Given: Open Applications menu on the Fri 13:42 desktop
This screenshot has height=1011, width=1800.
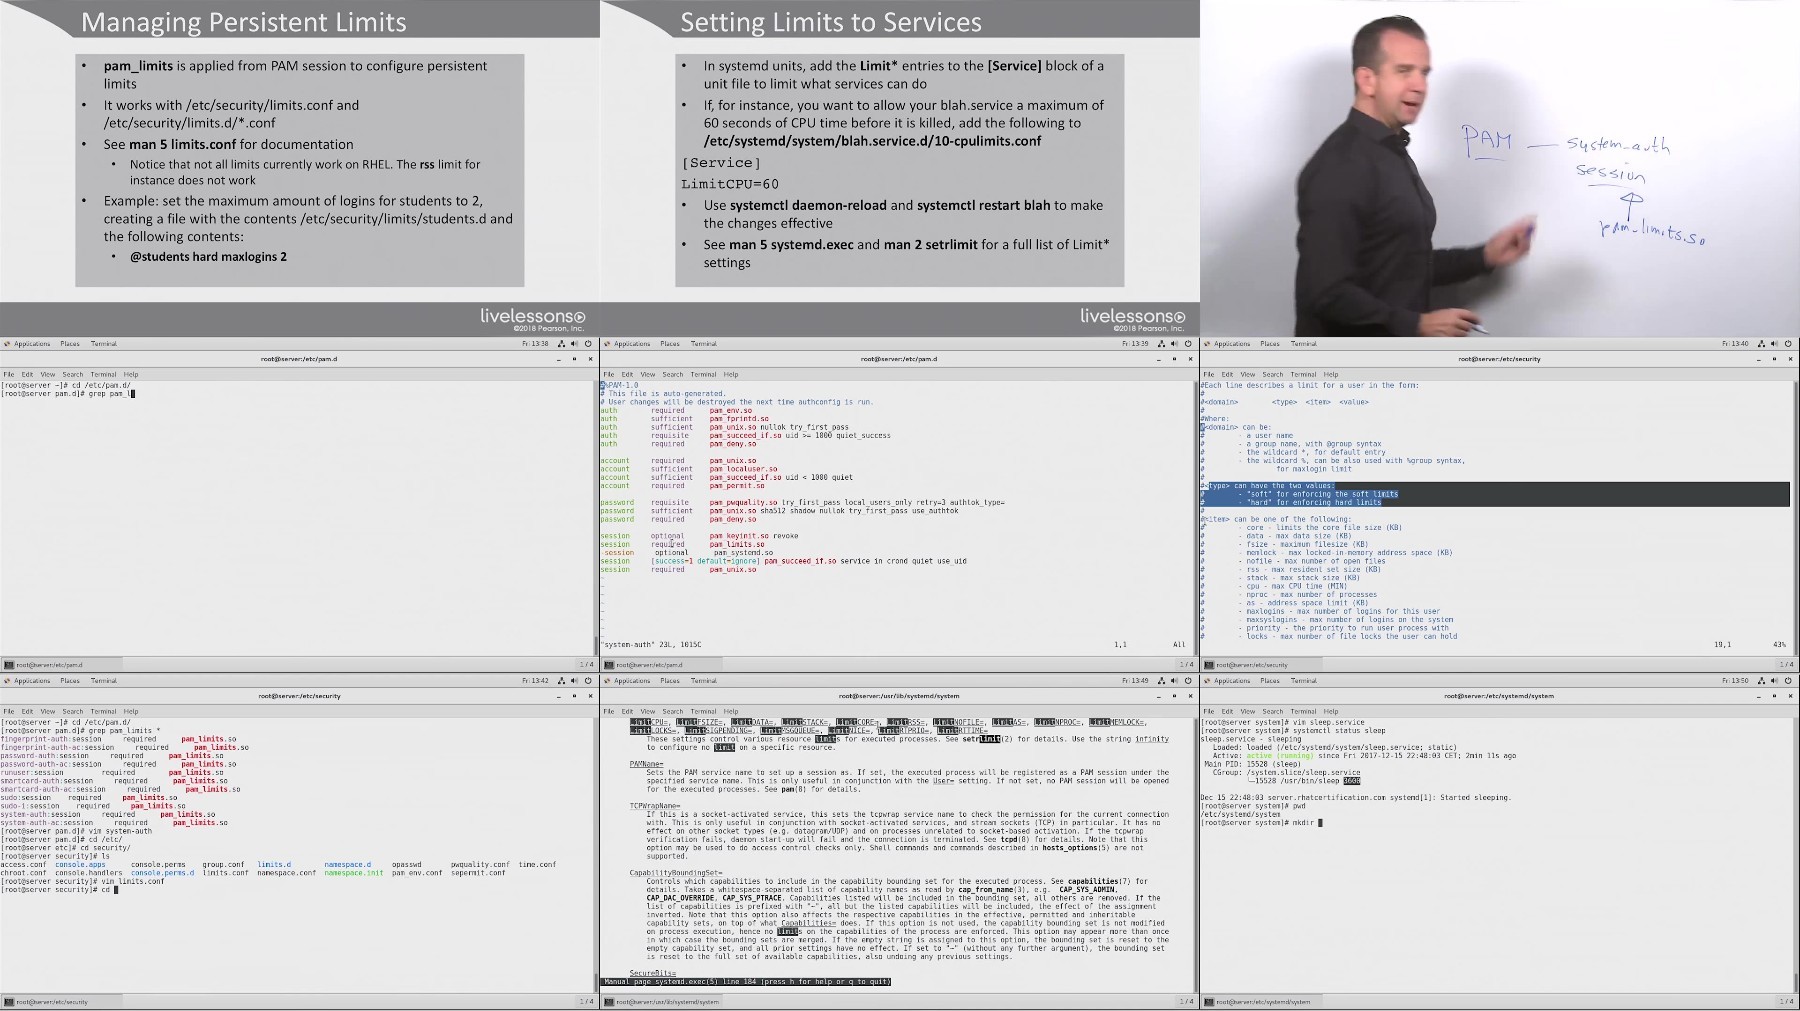Looking at the screenshot, I should point(28,681).
